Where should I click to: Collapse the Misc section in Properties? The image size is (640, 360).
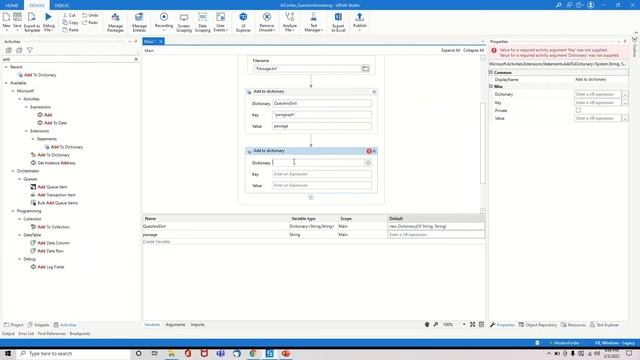point(491,87)
